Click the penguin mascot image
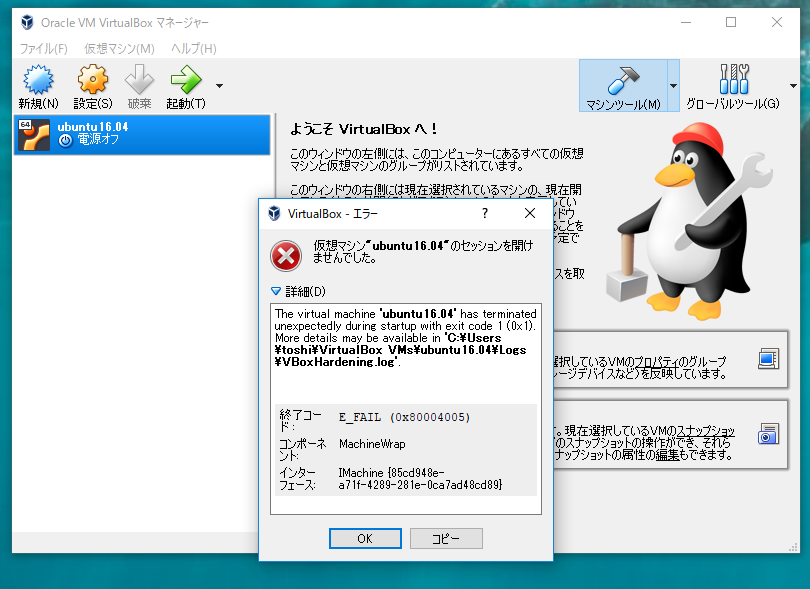810x589 pixels. (x=690, y=222)
